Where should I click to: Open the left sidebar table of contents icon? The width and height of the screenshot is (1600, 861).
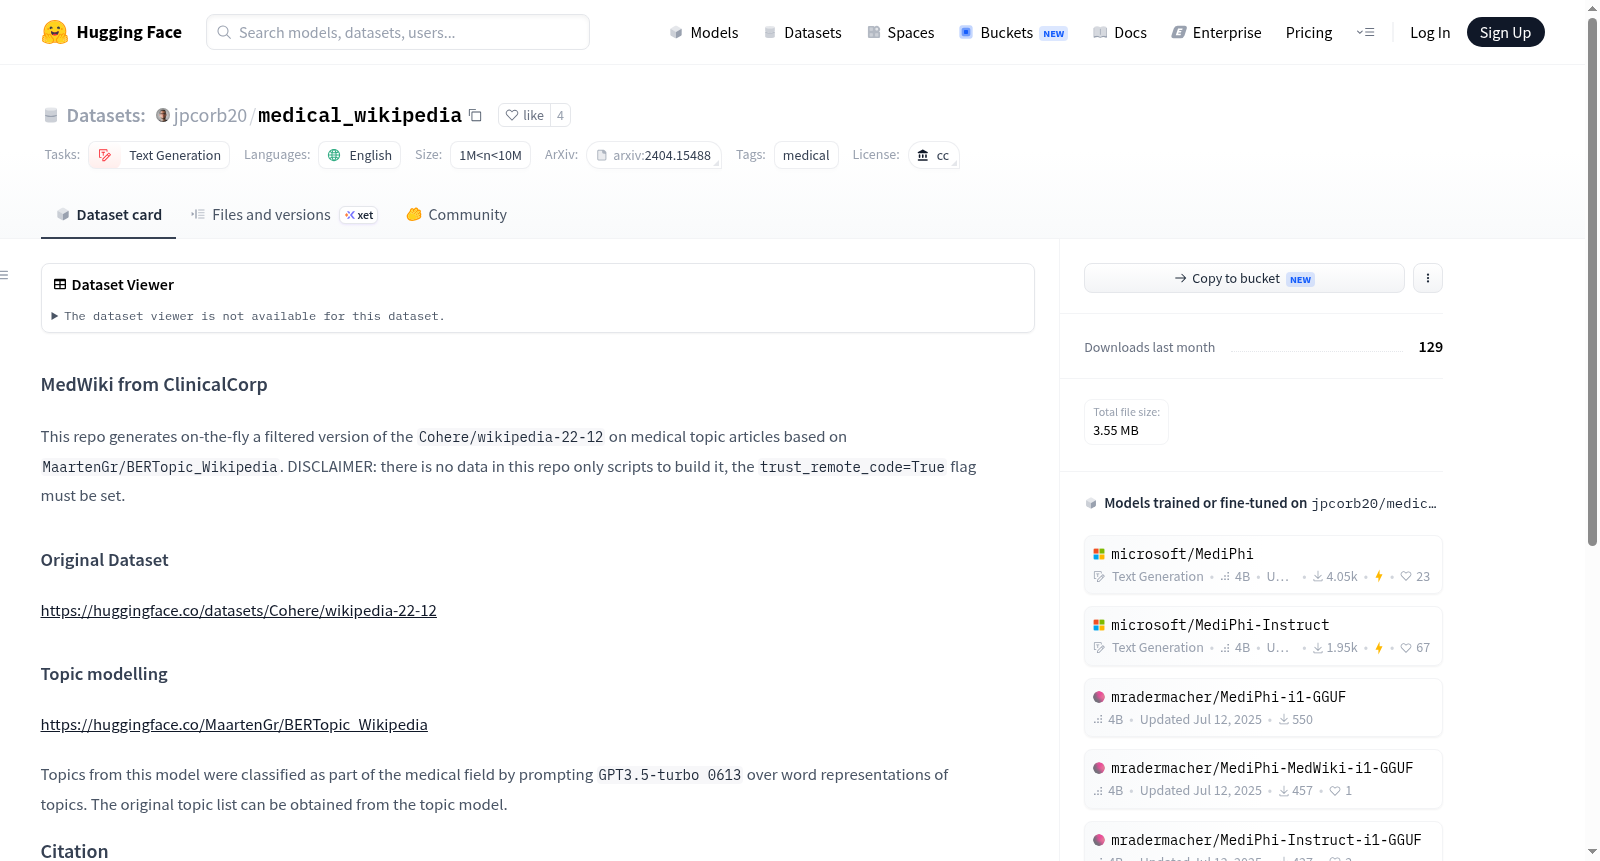click(4, 275)
